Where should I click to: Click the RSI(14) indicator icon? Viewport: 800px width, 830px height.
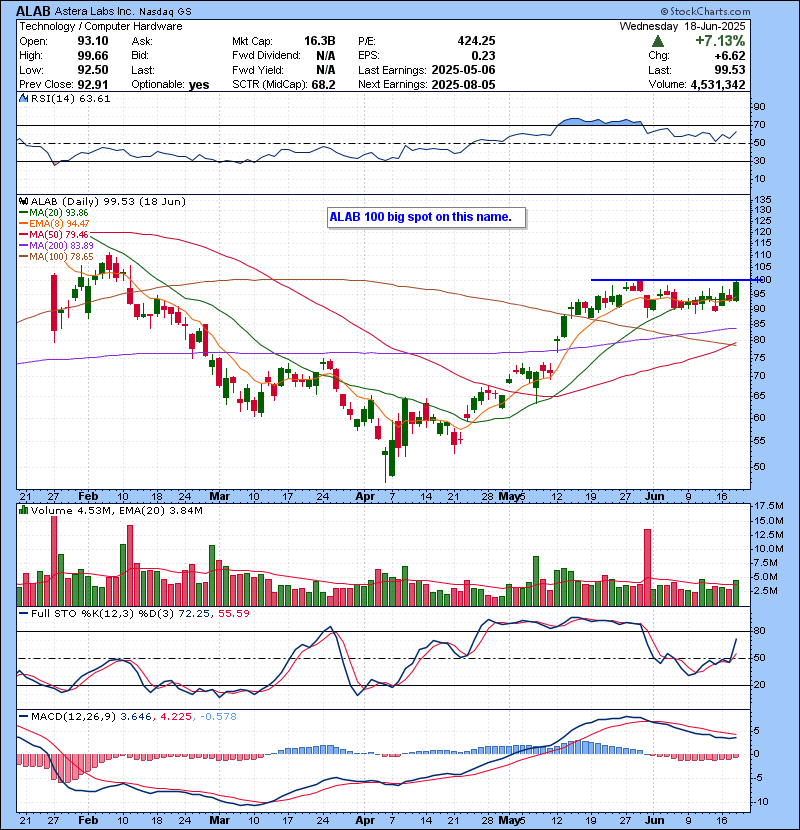pyautogui.click(x=24, y=98)
